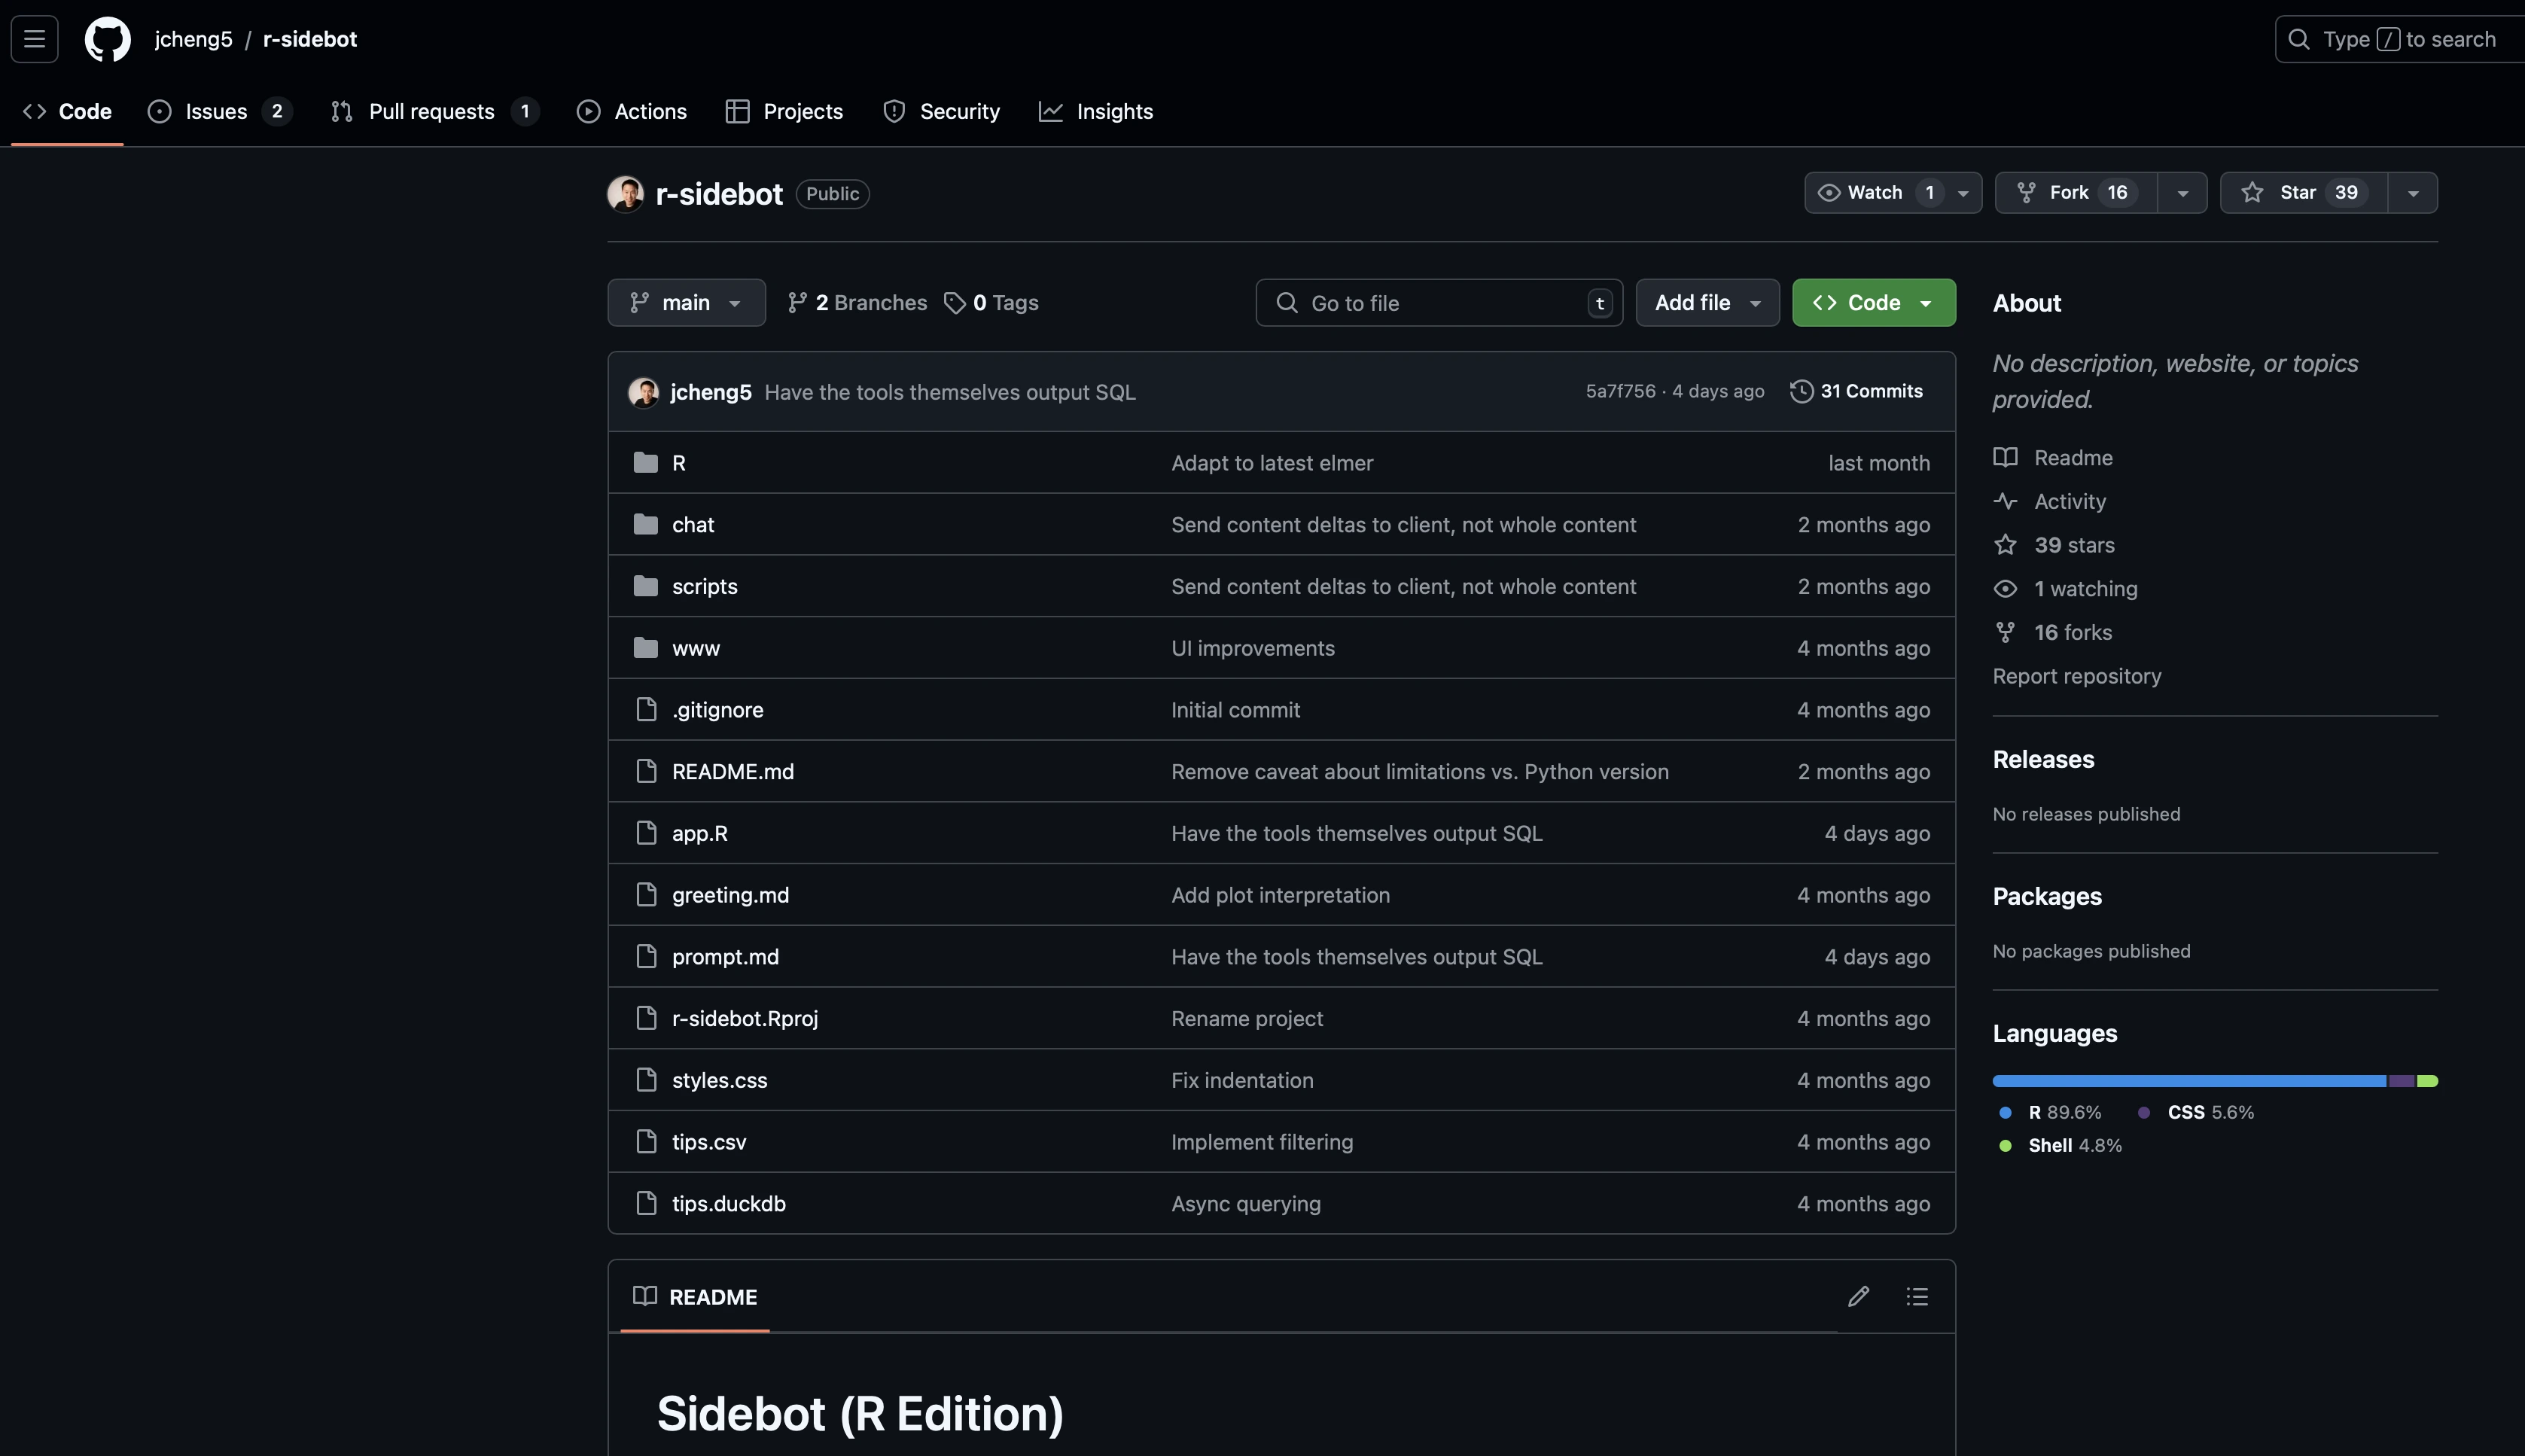Click the Activity pulse icon
The height and width of the screenshot is (1456, 2525).
coord(2005,501)
